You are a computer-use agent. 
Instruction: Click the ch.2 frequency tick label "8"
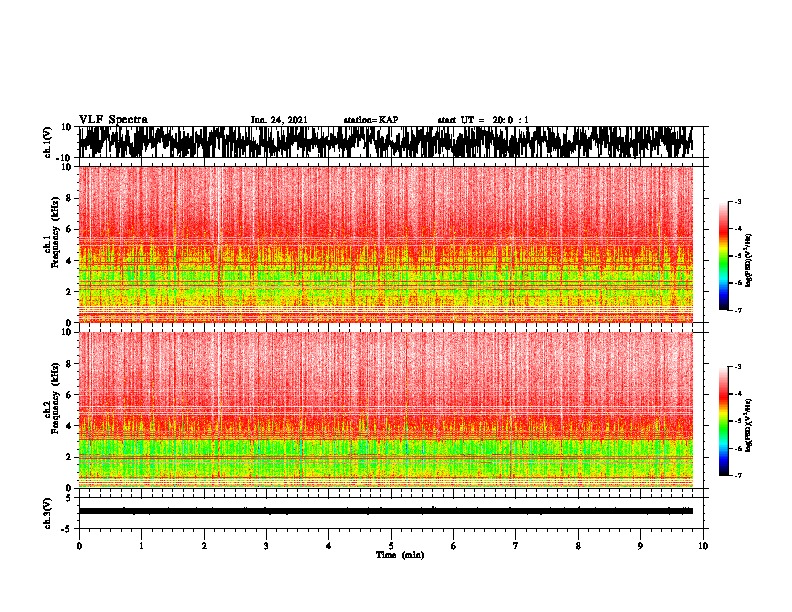[x=69, y=364]
